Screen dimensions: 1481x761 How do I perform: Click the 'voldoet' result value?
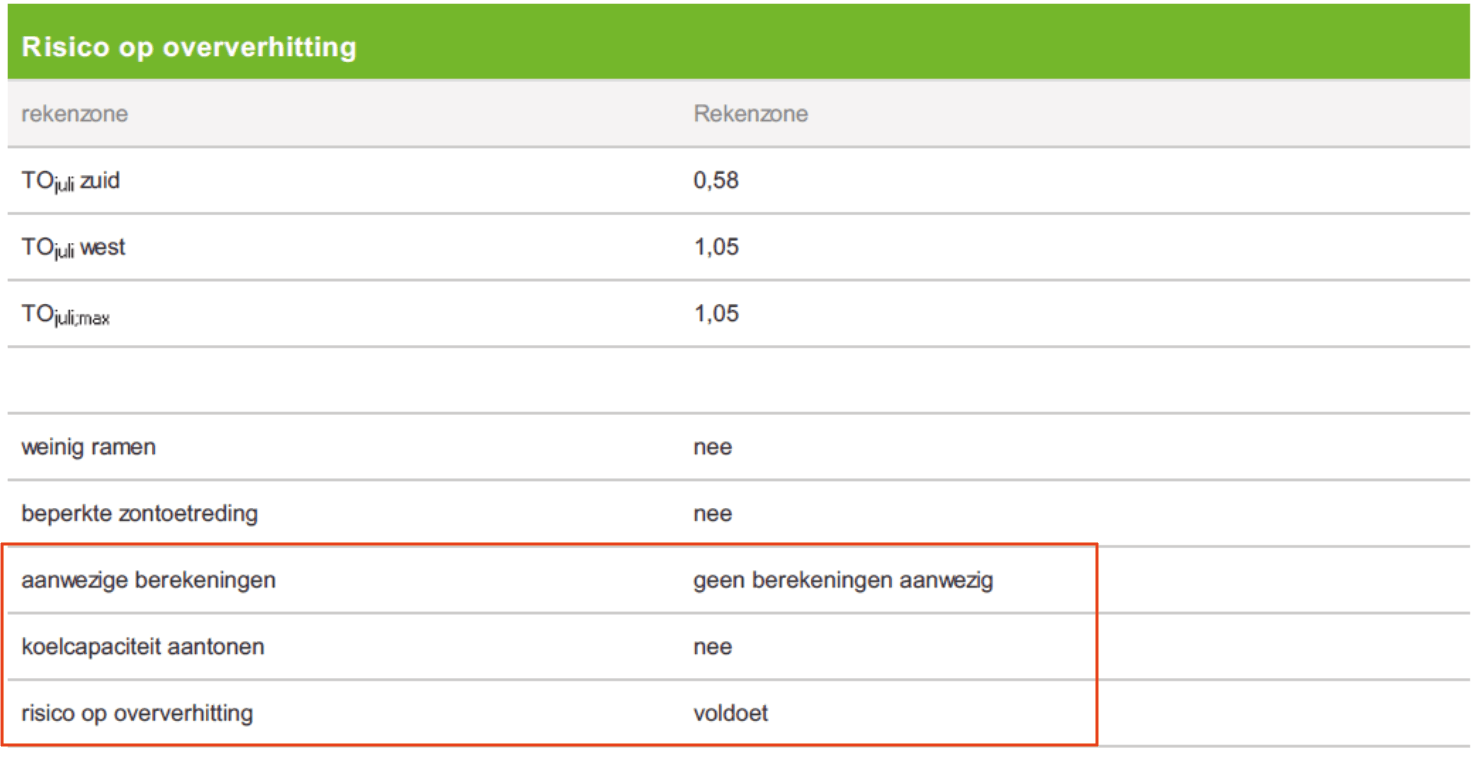731,714
